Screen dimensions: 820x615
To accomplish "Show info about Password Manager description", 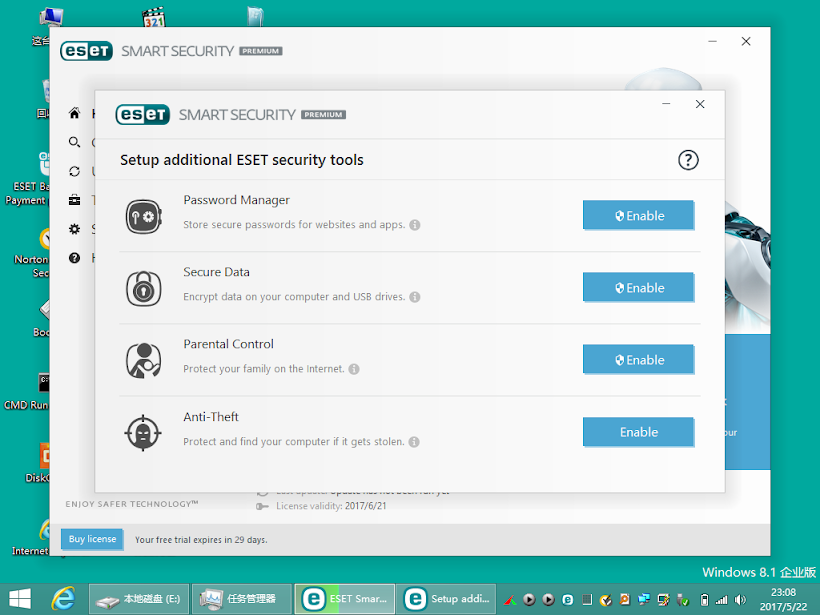I will (415, 225).
